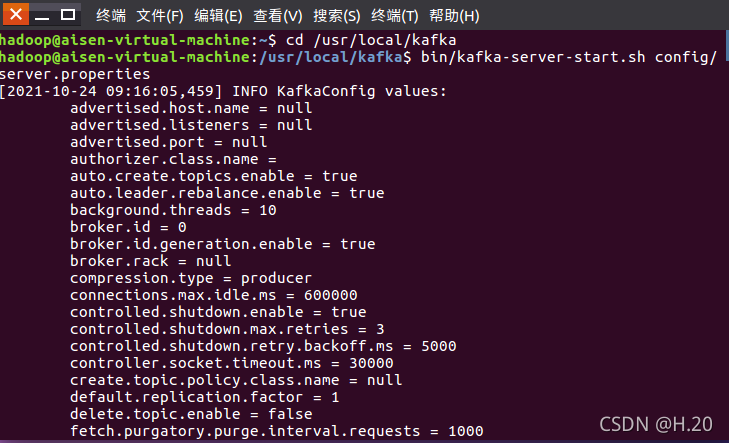Click the 'server.properties' line
The height and width of the screenshot is (443, 729).
[75, 74]
